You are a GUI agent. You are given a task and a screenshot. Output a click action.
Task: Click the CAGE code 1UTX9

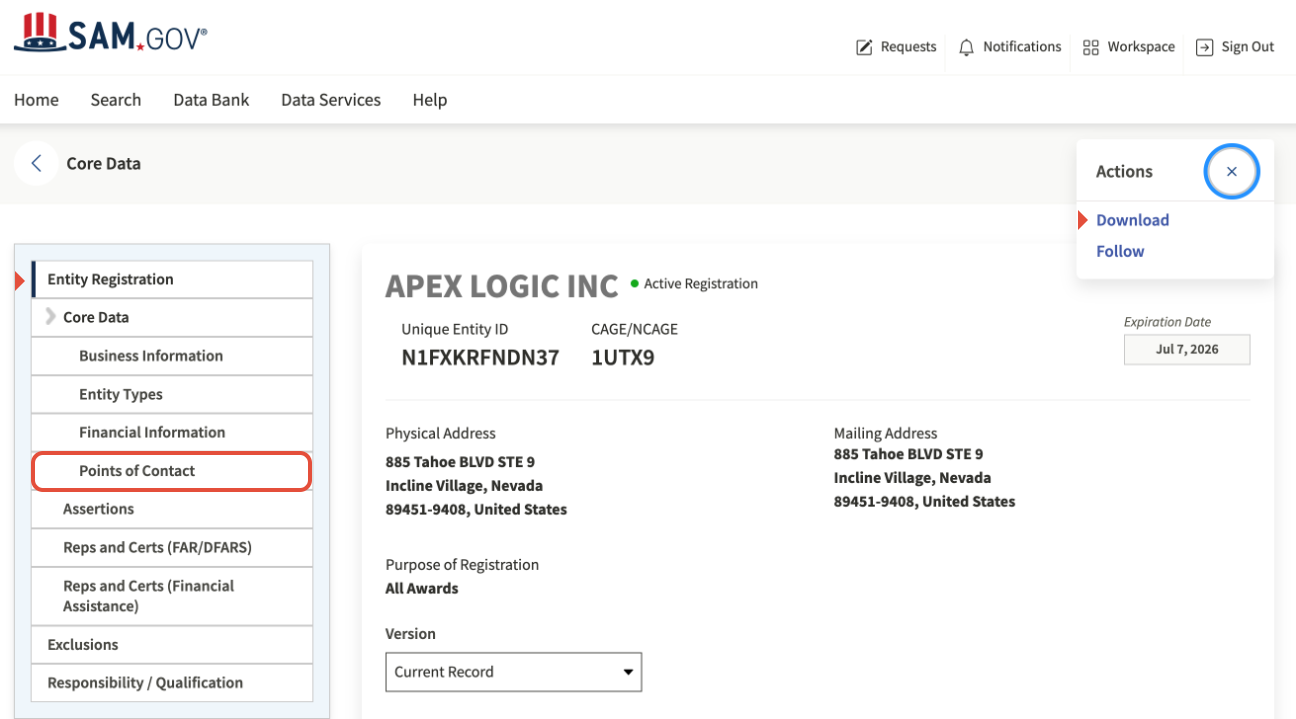[623, 357]
